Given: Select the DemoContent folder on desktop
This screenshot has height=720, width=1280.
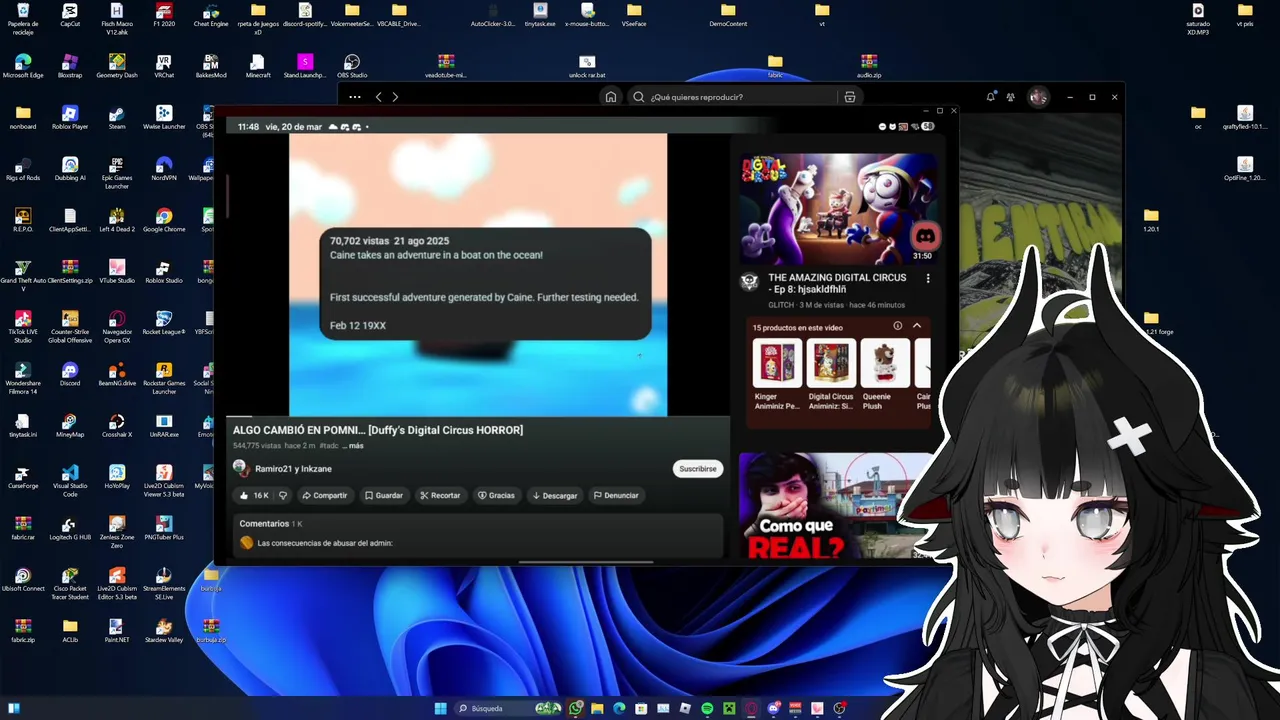Looking at the screenshot, I should coord(728,15).
